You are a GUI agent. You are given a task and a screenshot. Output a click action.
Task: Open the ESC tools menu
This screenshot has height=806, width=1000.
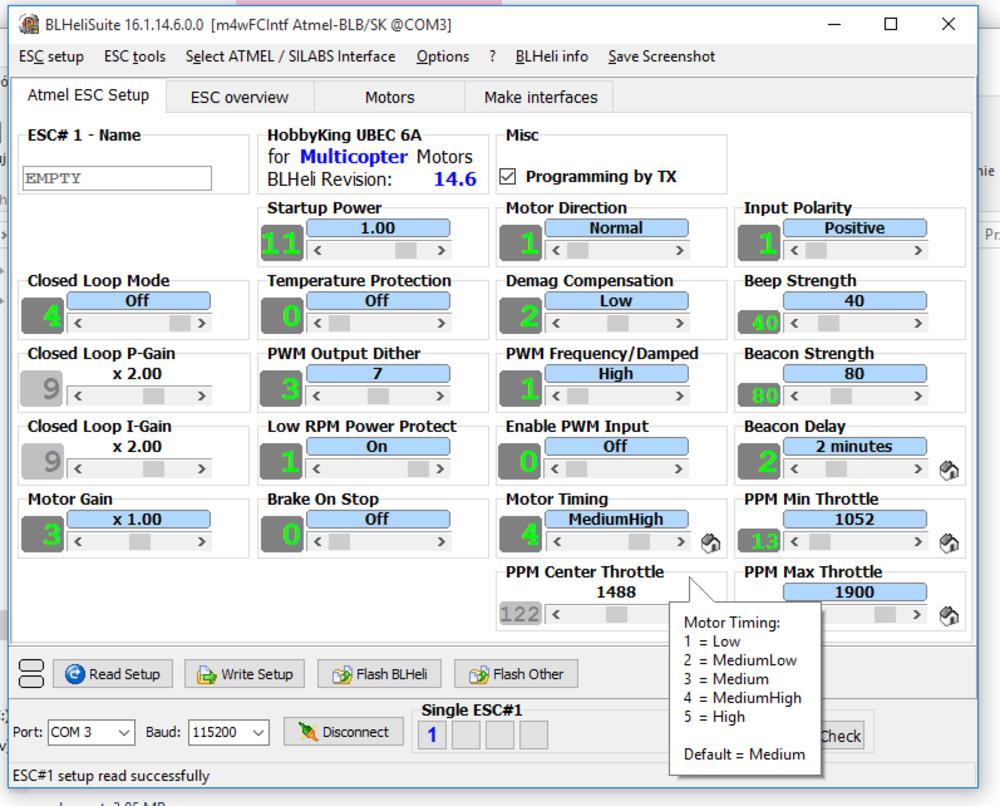tap(135, 57)
